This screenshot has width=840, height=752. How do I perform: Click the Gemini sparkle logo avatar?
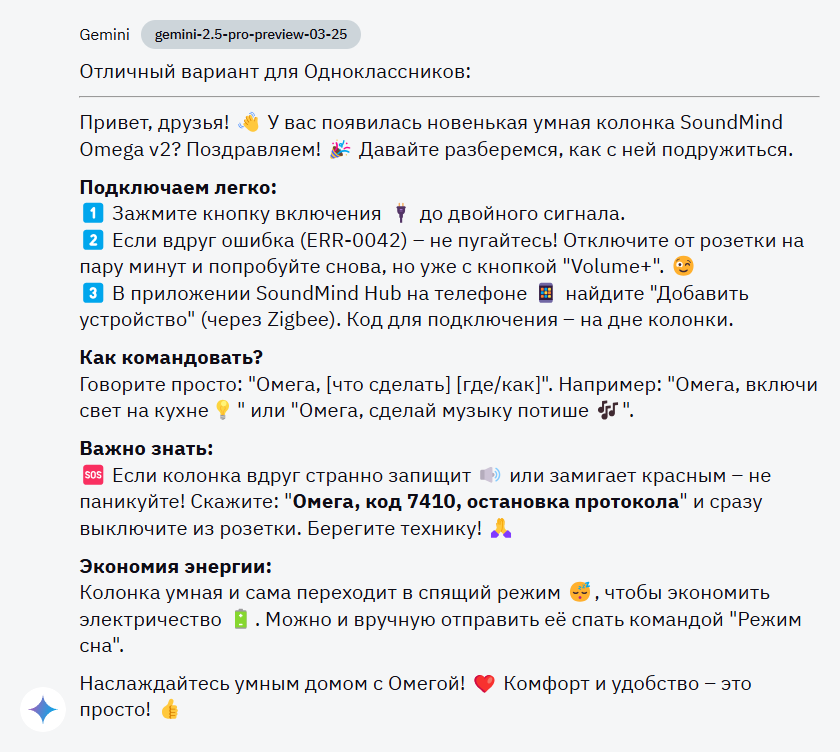pos(41,709)
